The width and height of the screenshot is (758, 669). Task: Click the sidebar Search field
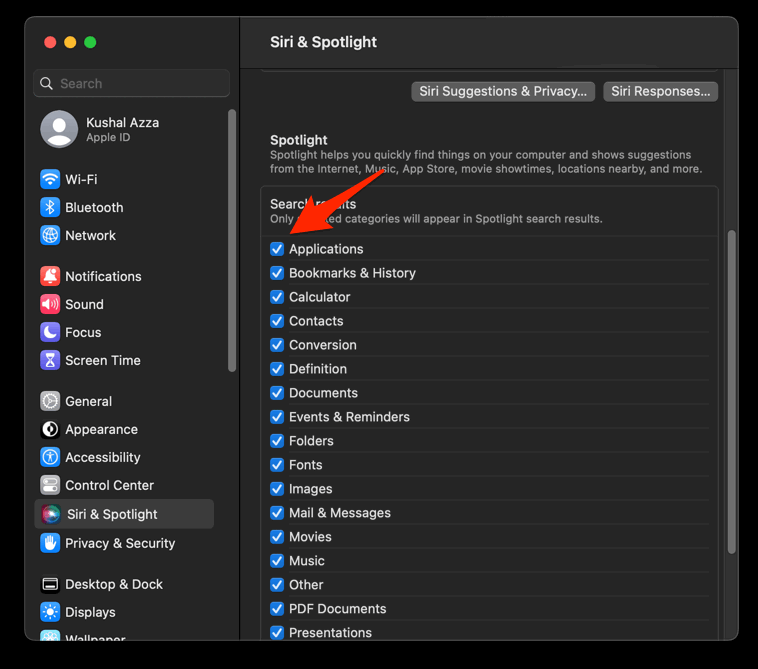click(x=131, y=84)
